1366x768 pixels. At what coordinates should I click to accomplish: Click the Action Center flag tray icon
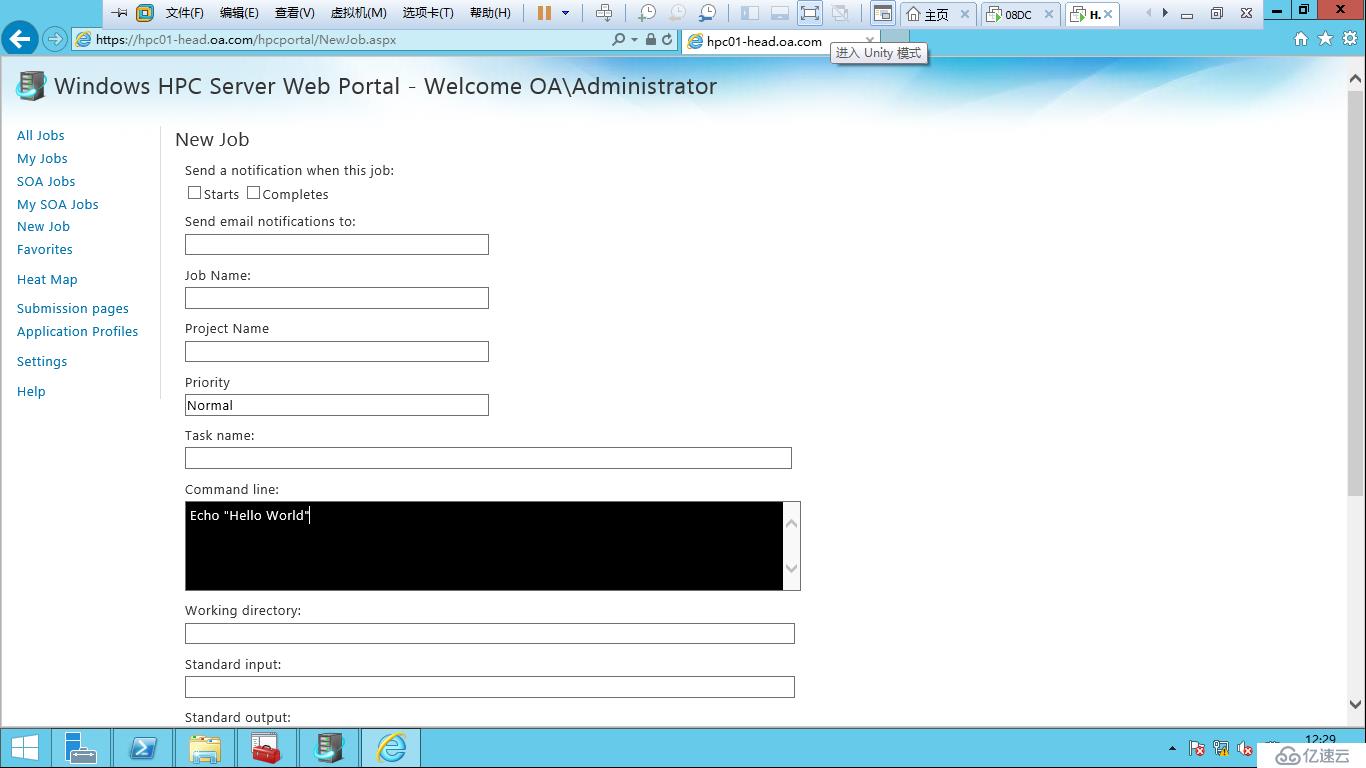point(1197,748)
